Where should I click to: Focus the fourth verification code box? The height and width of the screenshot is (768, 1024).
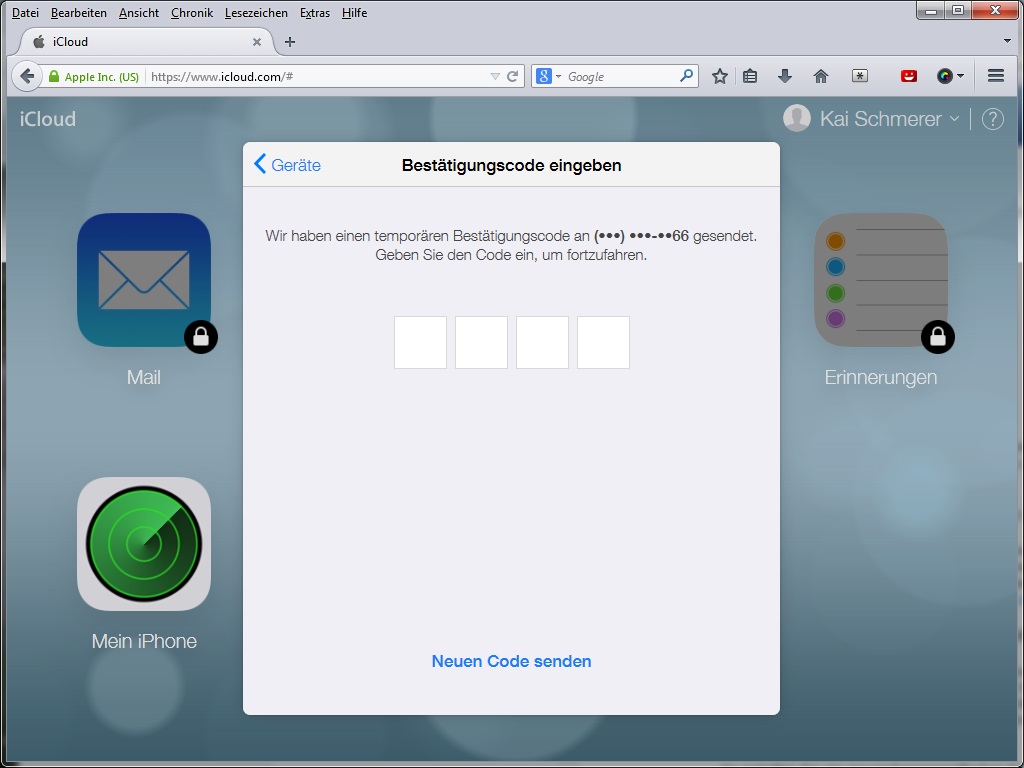(603, 343)
